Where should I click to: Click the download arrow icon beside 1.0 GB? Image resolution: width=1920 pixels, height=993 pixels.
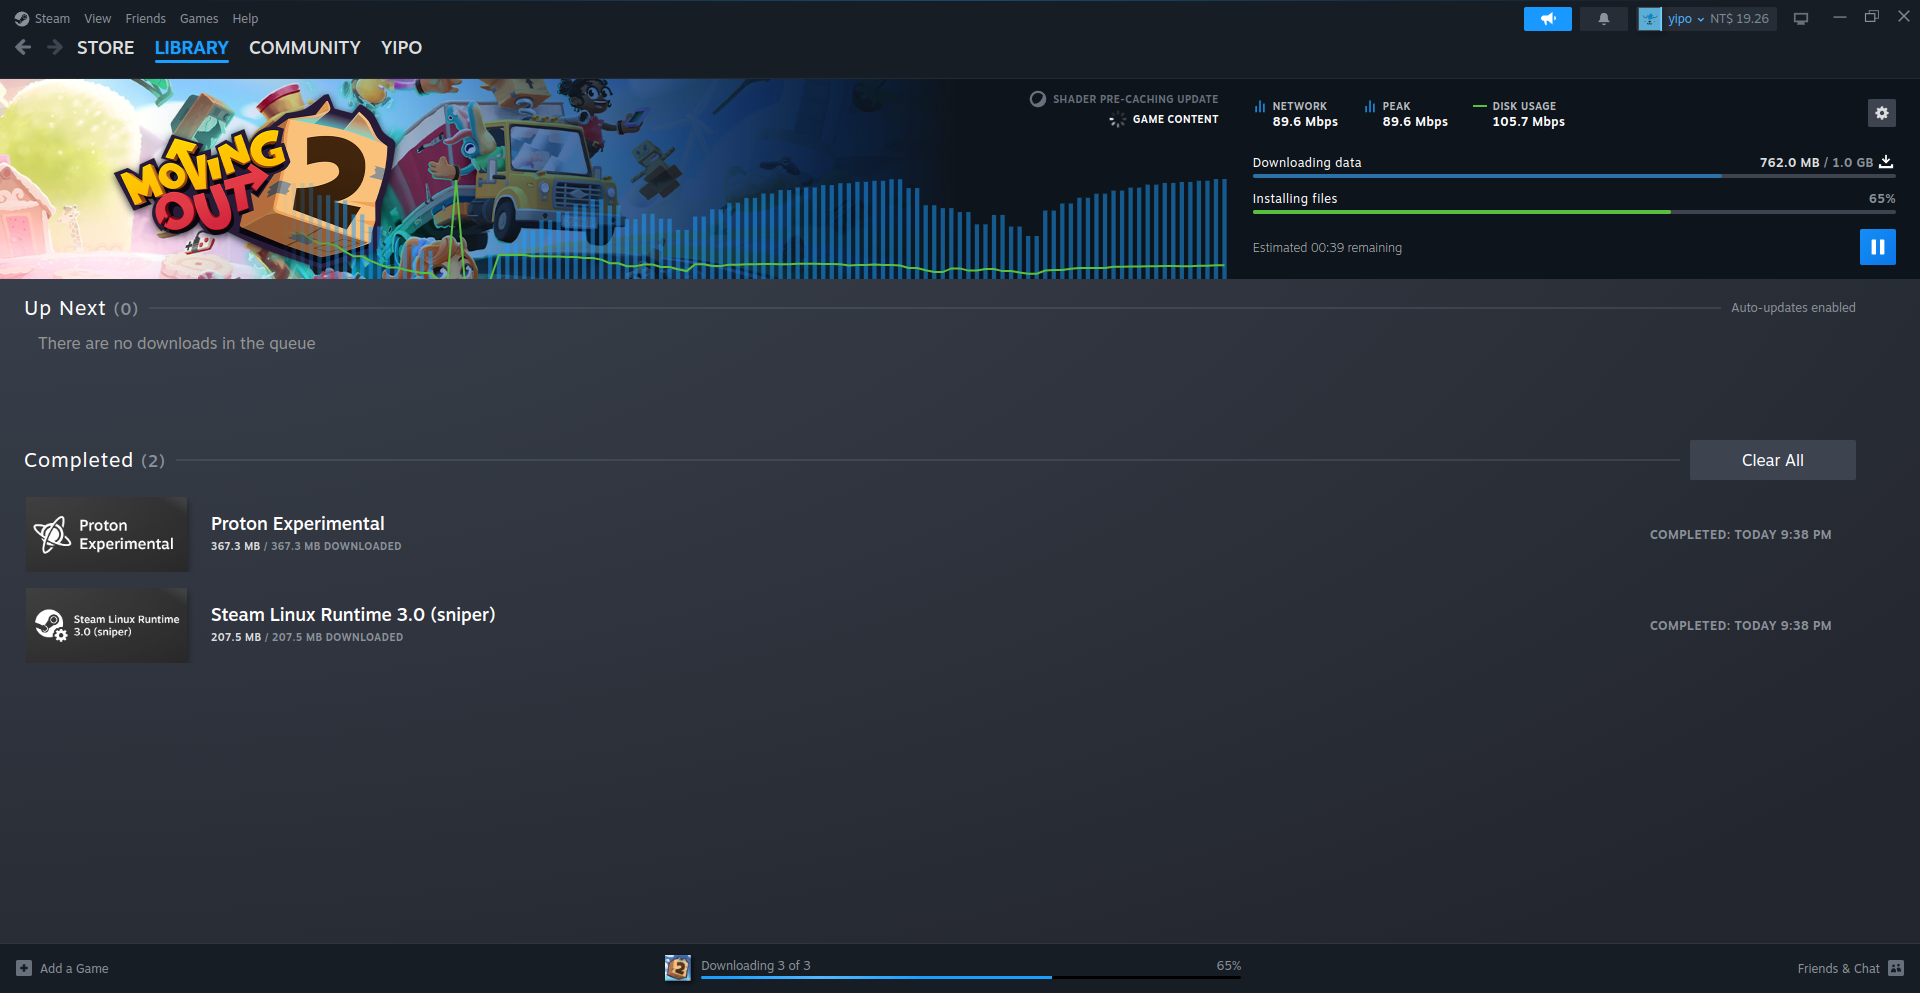tap(1886, 162)
